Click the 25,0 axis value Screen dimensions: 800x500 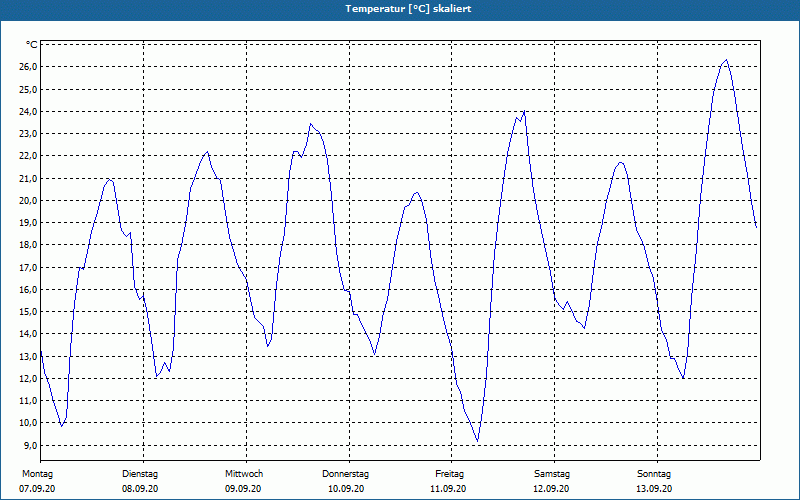tap(29, 89)
